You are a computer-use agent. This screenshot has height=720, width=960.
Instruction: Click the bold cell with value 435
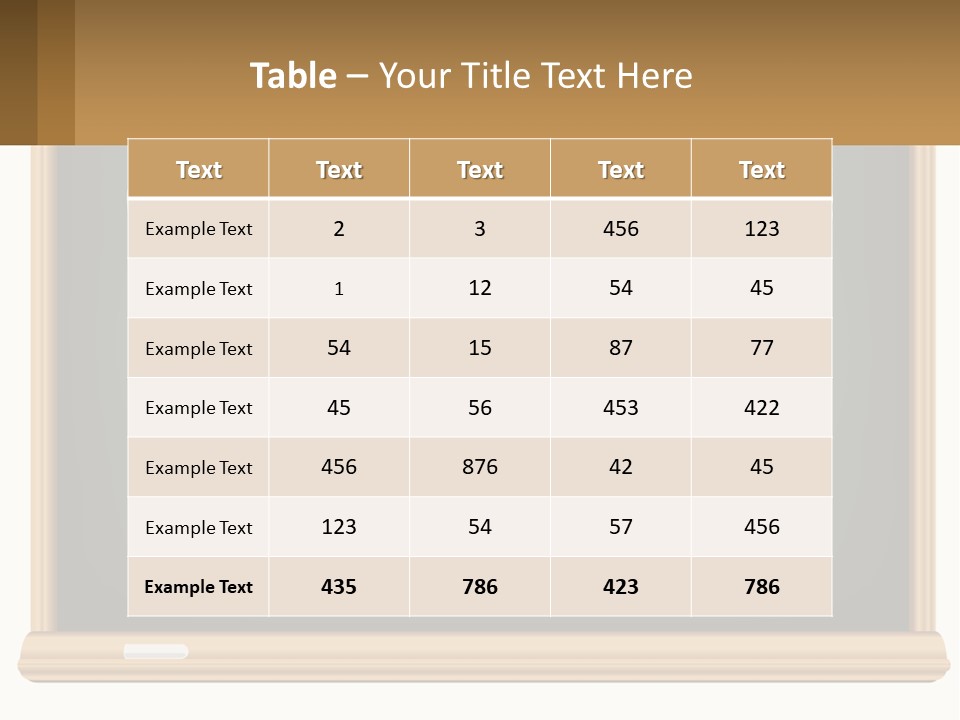pos(338,587)
